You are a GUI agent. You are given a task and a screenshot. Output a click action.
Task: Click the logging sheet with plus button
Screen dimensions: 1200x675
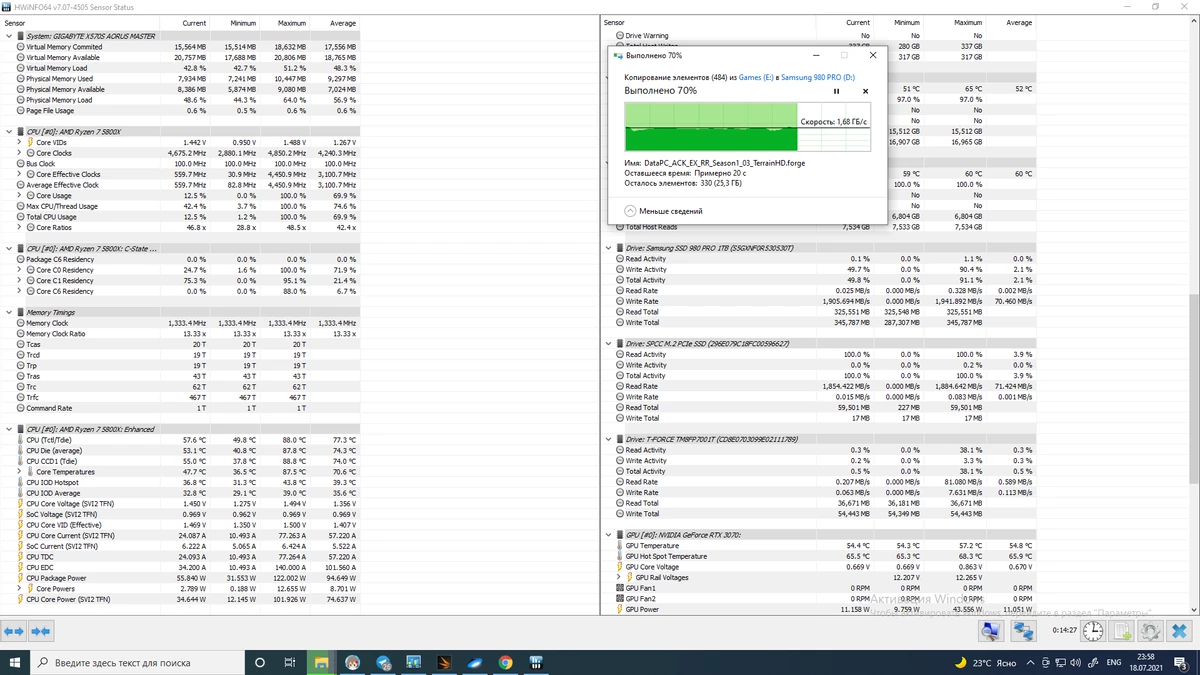[1122, 632]
